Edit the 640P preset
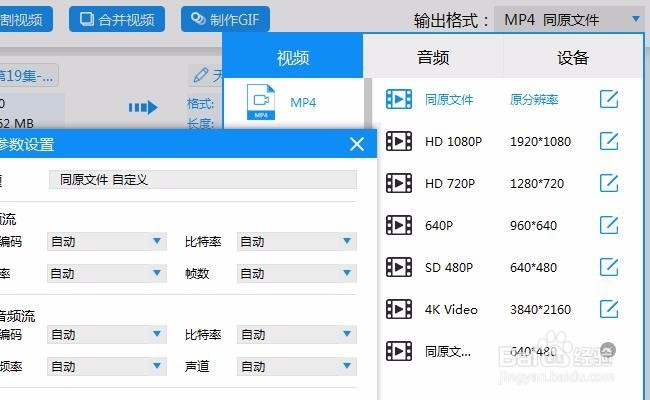 click(609, 225)
